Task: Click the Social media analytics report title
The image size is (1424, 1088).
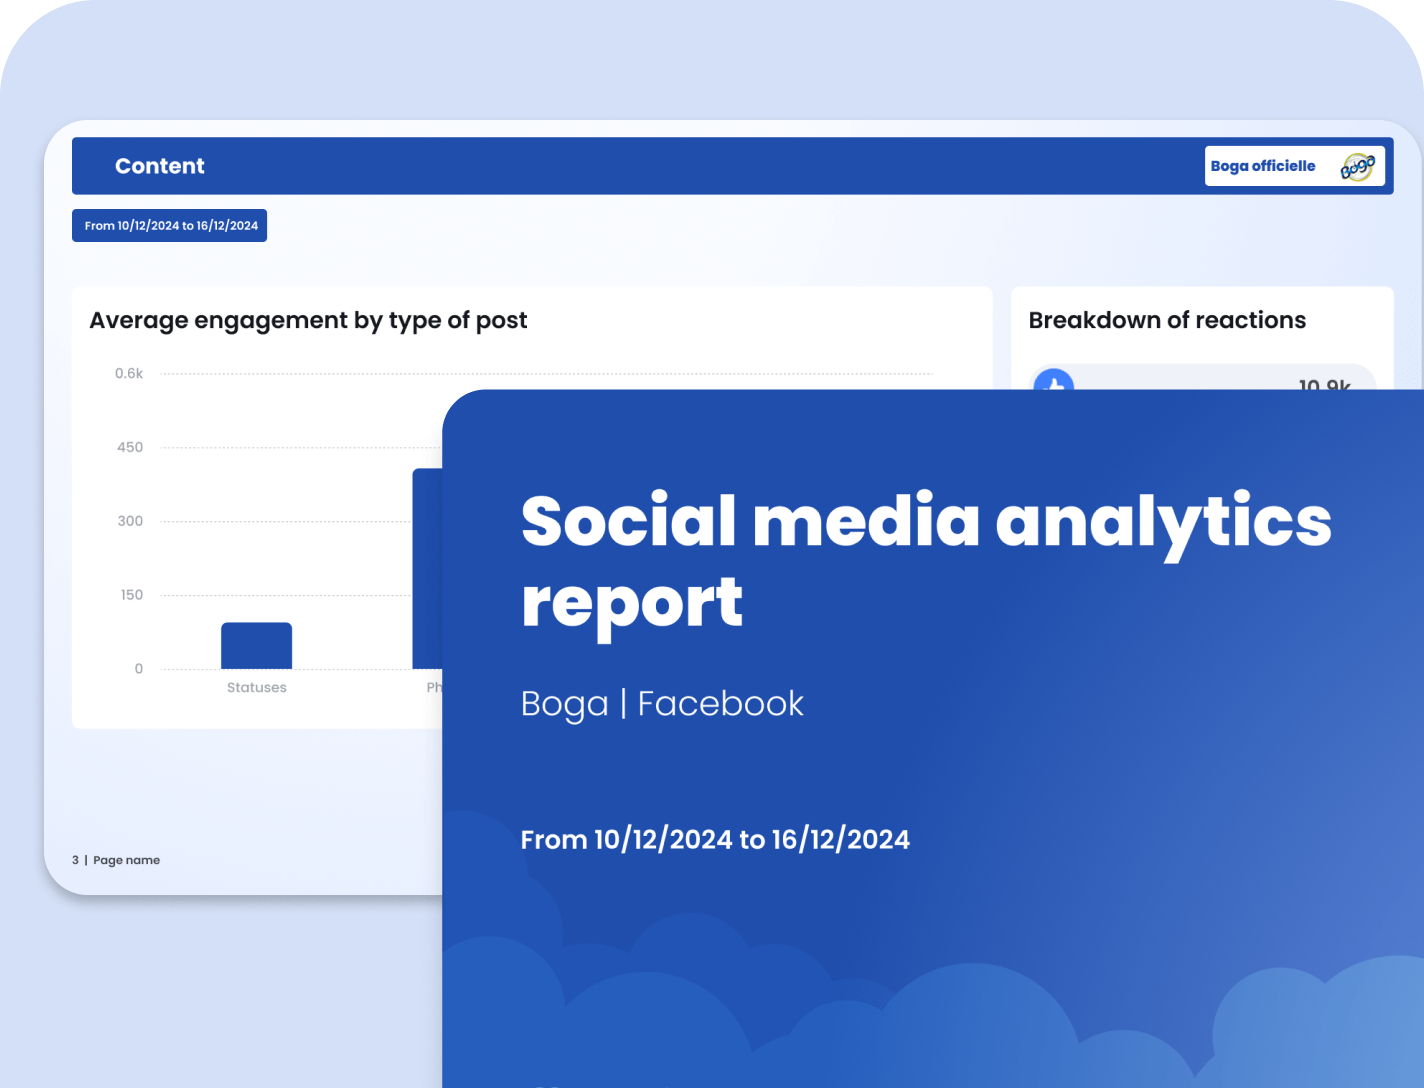Action: pos(925,560)
